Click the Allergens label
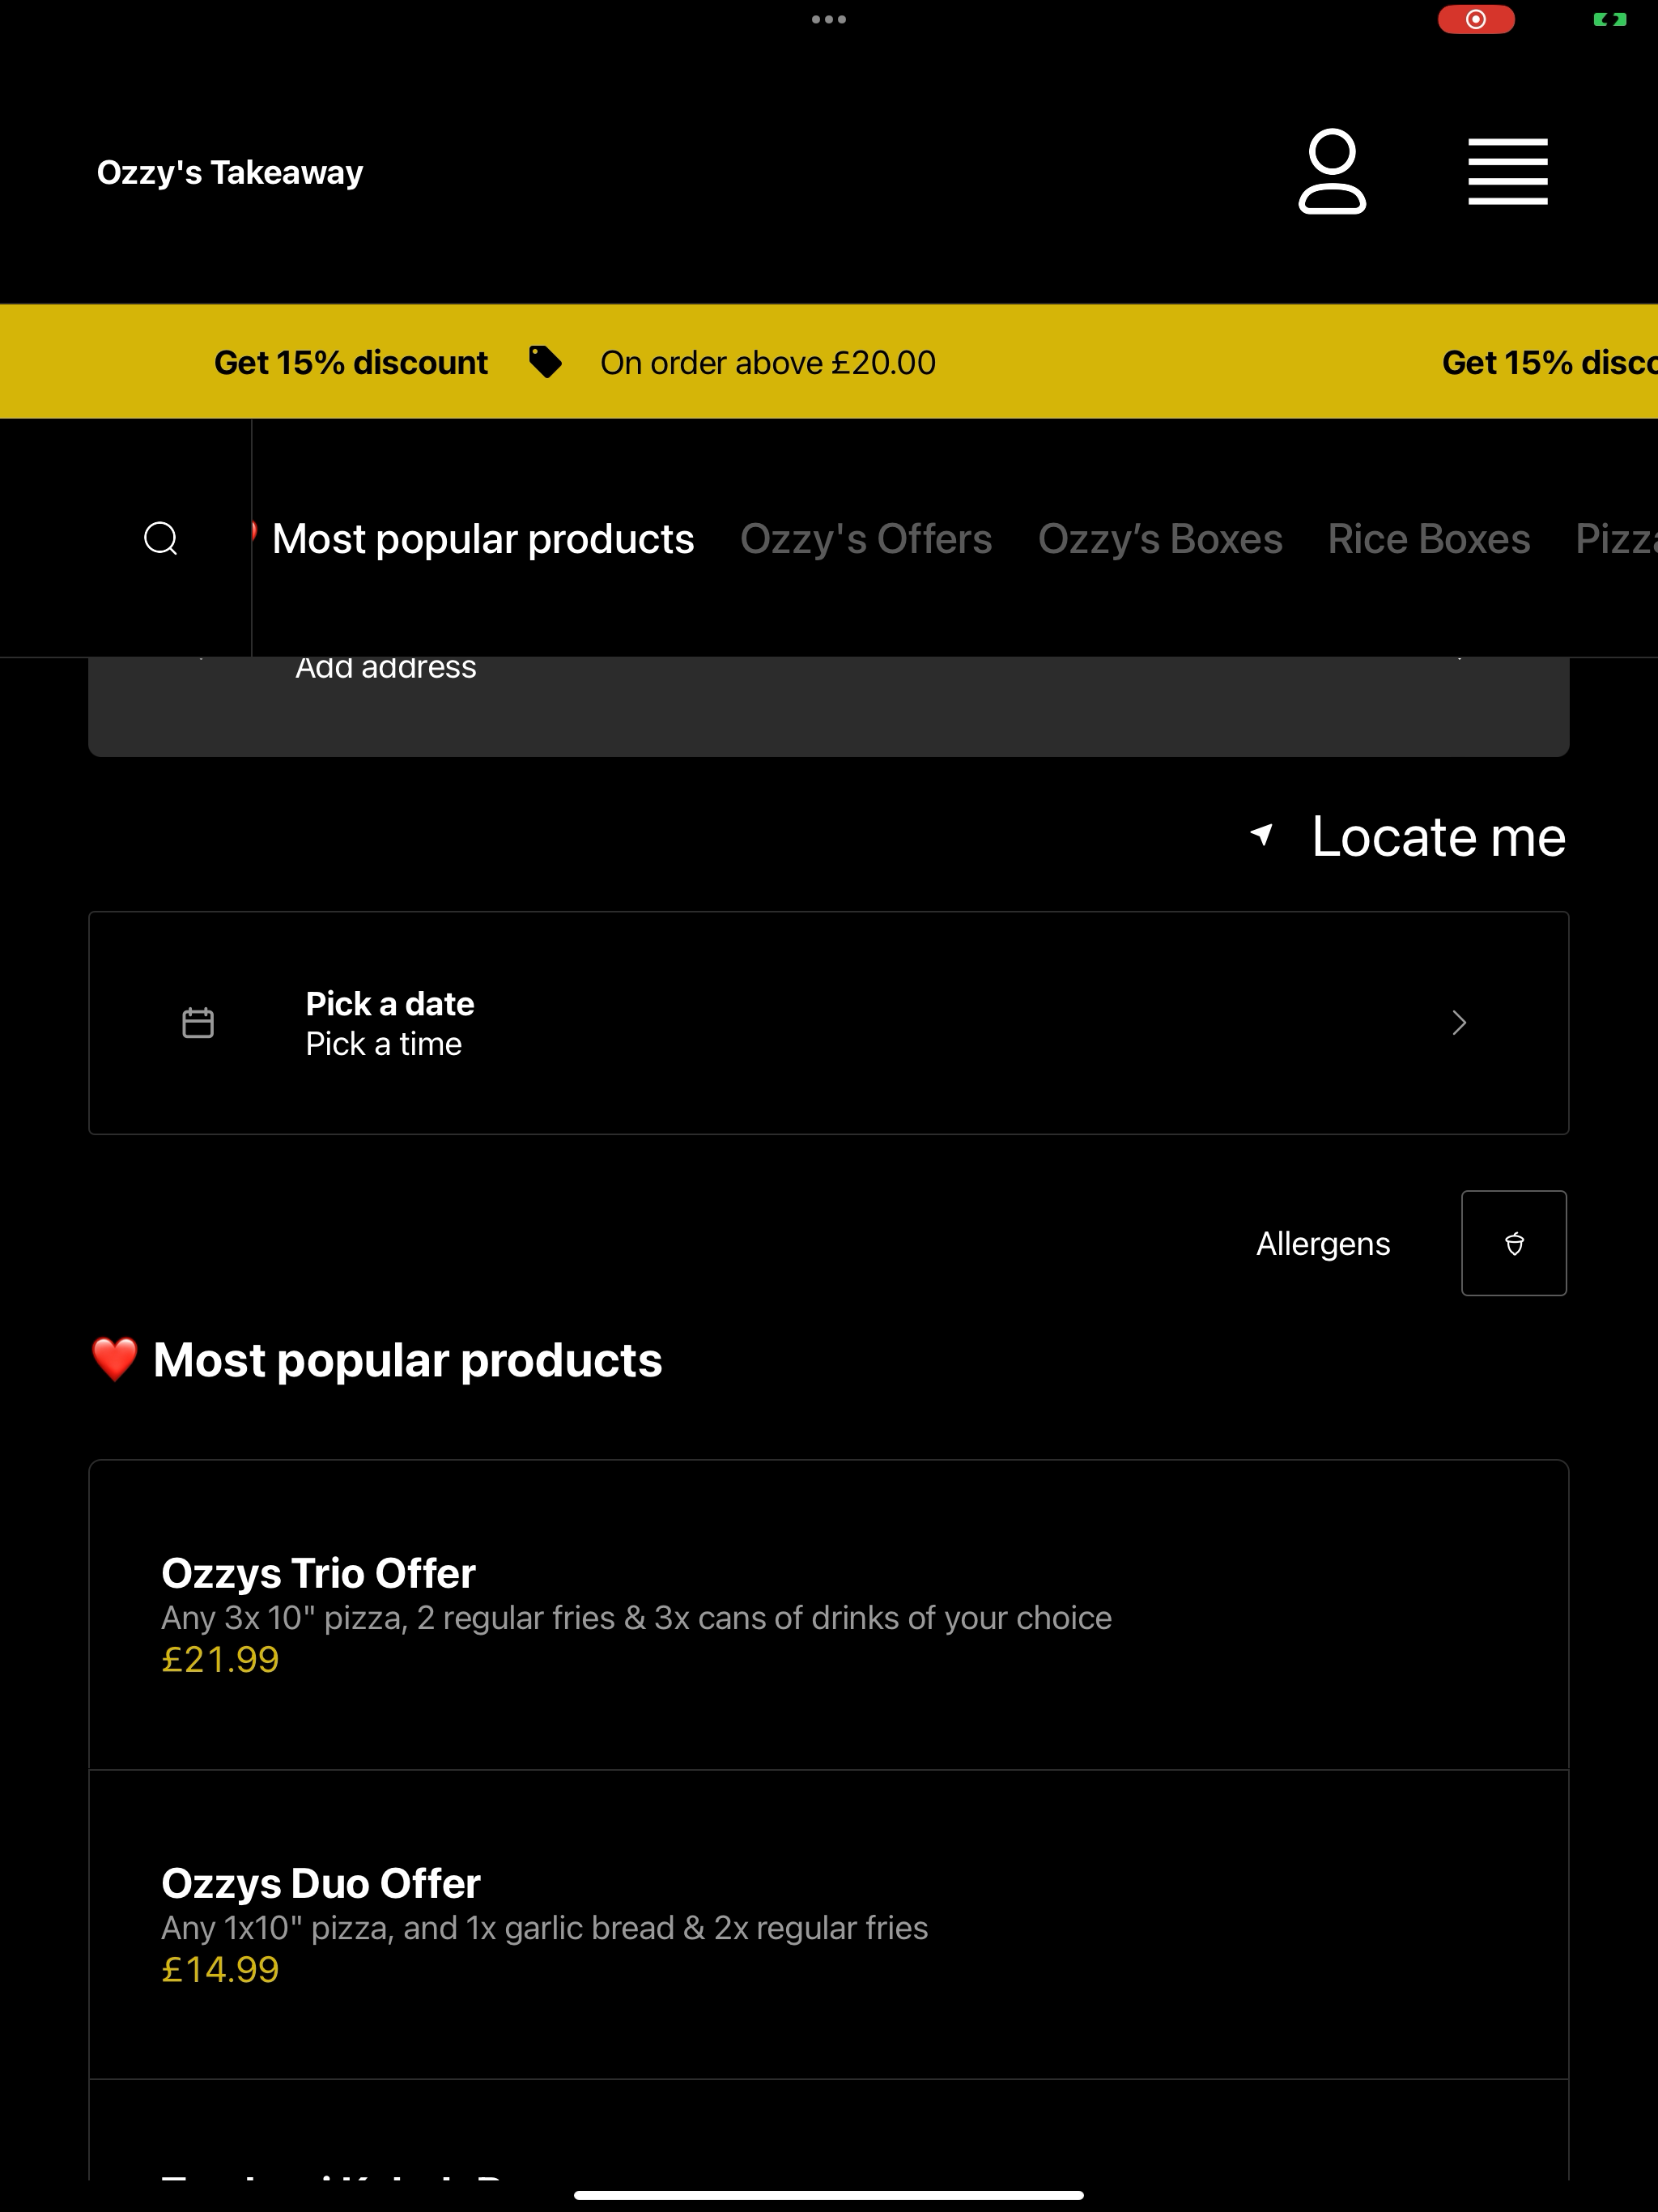1658x2212 pixels. (1323, 1243)
